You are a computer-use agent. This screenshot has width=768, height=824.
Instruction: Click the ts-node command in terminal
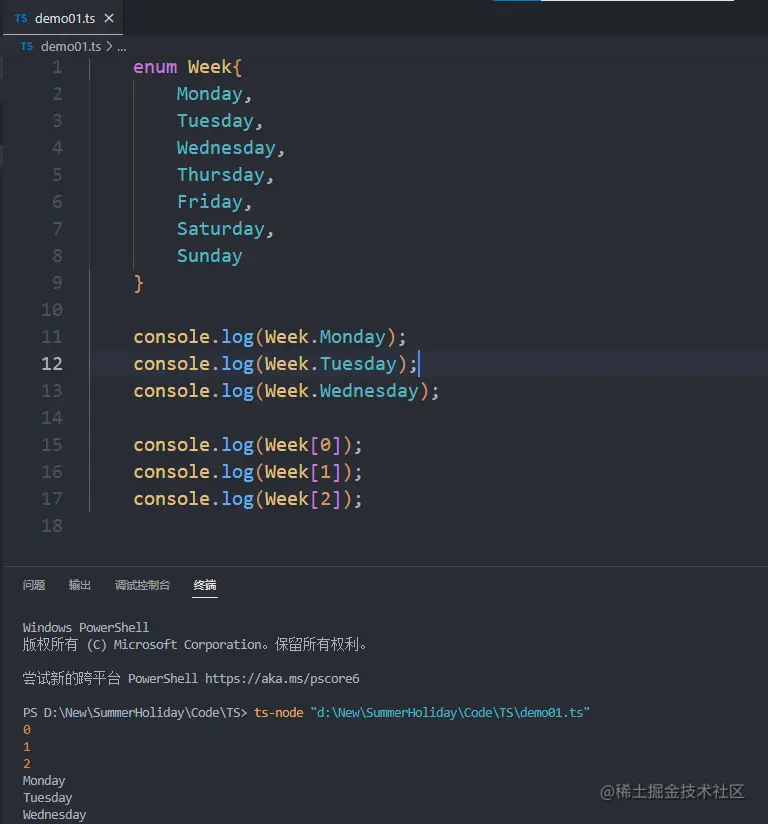pyautogui.click(x=279, y=713)
